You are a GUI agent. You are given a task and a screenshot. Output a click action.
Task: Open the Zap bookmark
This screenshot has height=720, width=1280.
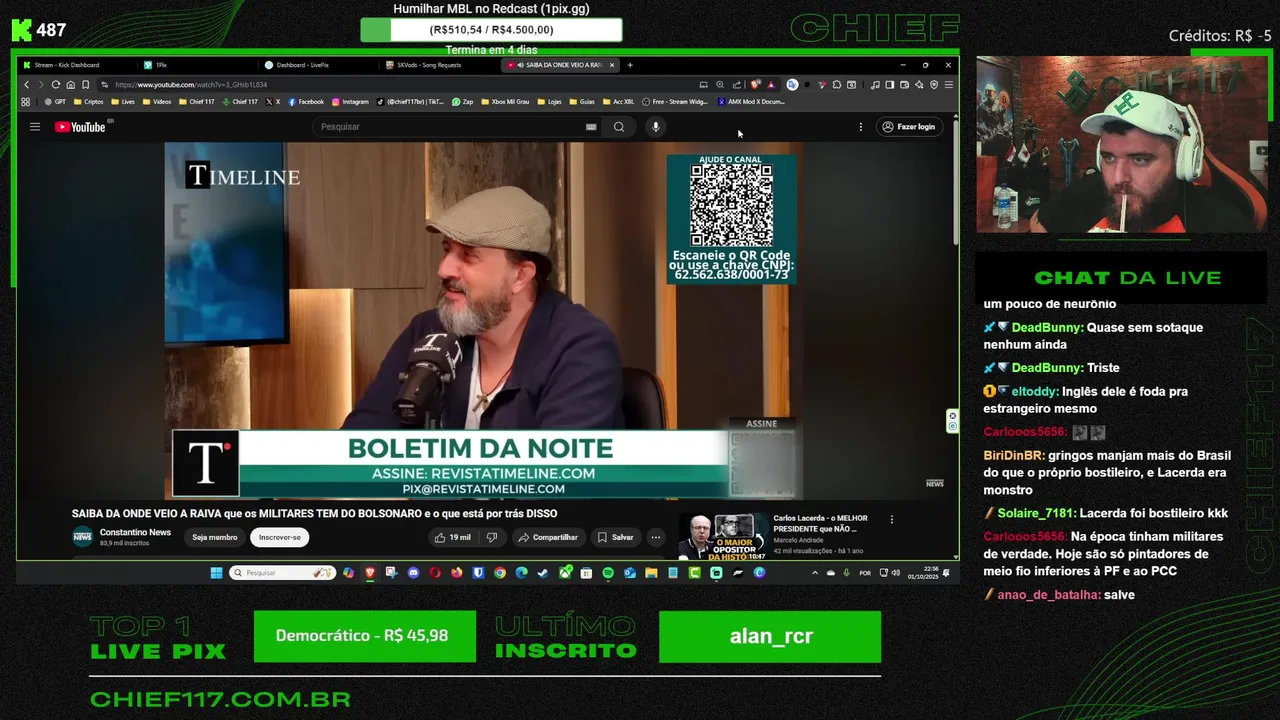[x=463, y=102]
